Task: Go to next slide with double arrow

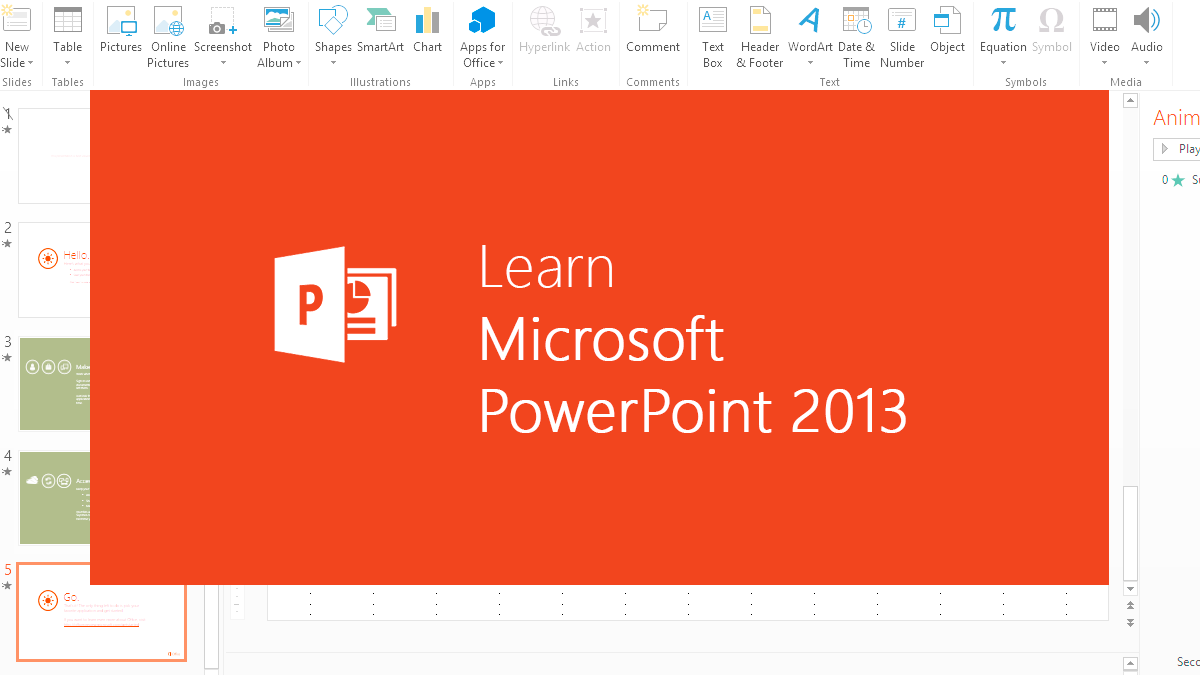Action: pyautogui.click(x=1130, y=622)
